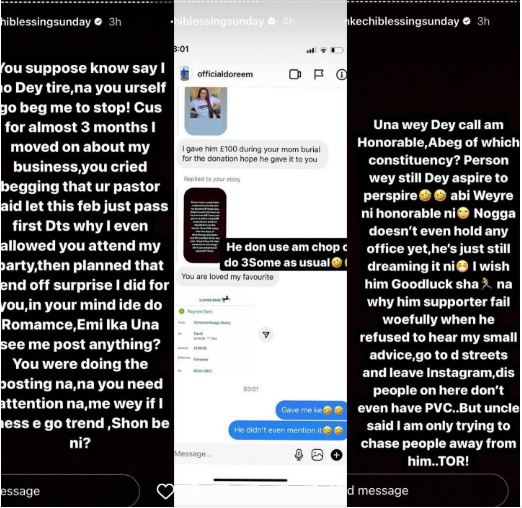
Task: Open officialdoreem profile avatar
Action: click(x=184, y=74)
